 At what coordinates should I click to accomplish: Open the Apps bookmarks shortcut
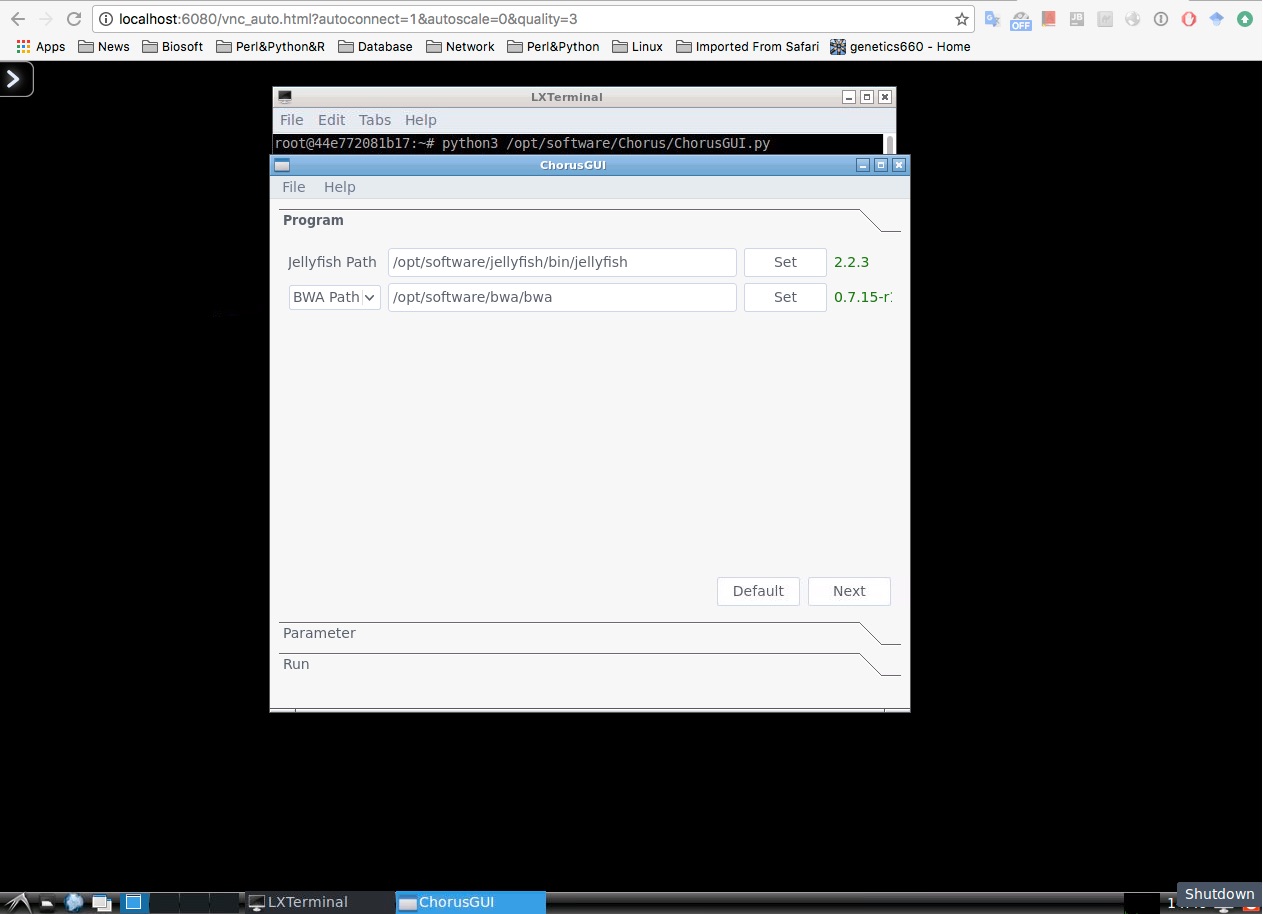[x=41, y=47]
